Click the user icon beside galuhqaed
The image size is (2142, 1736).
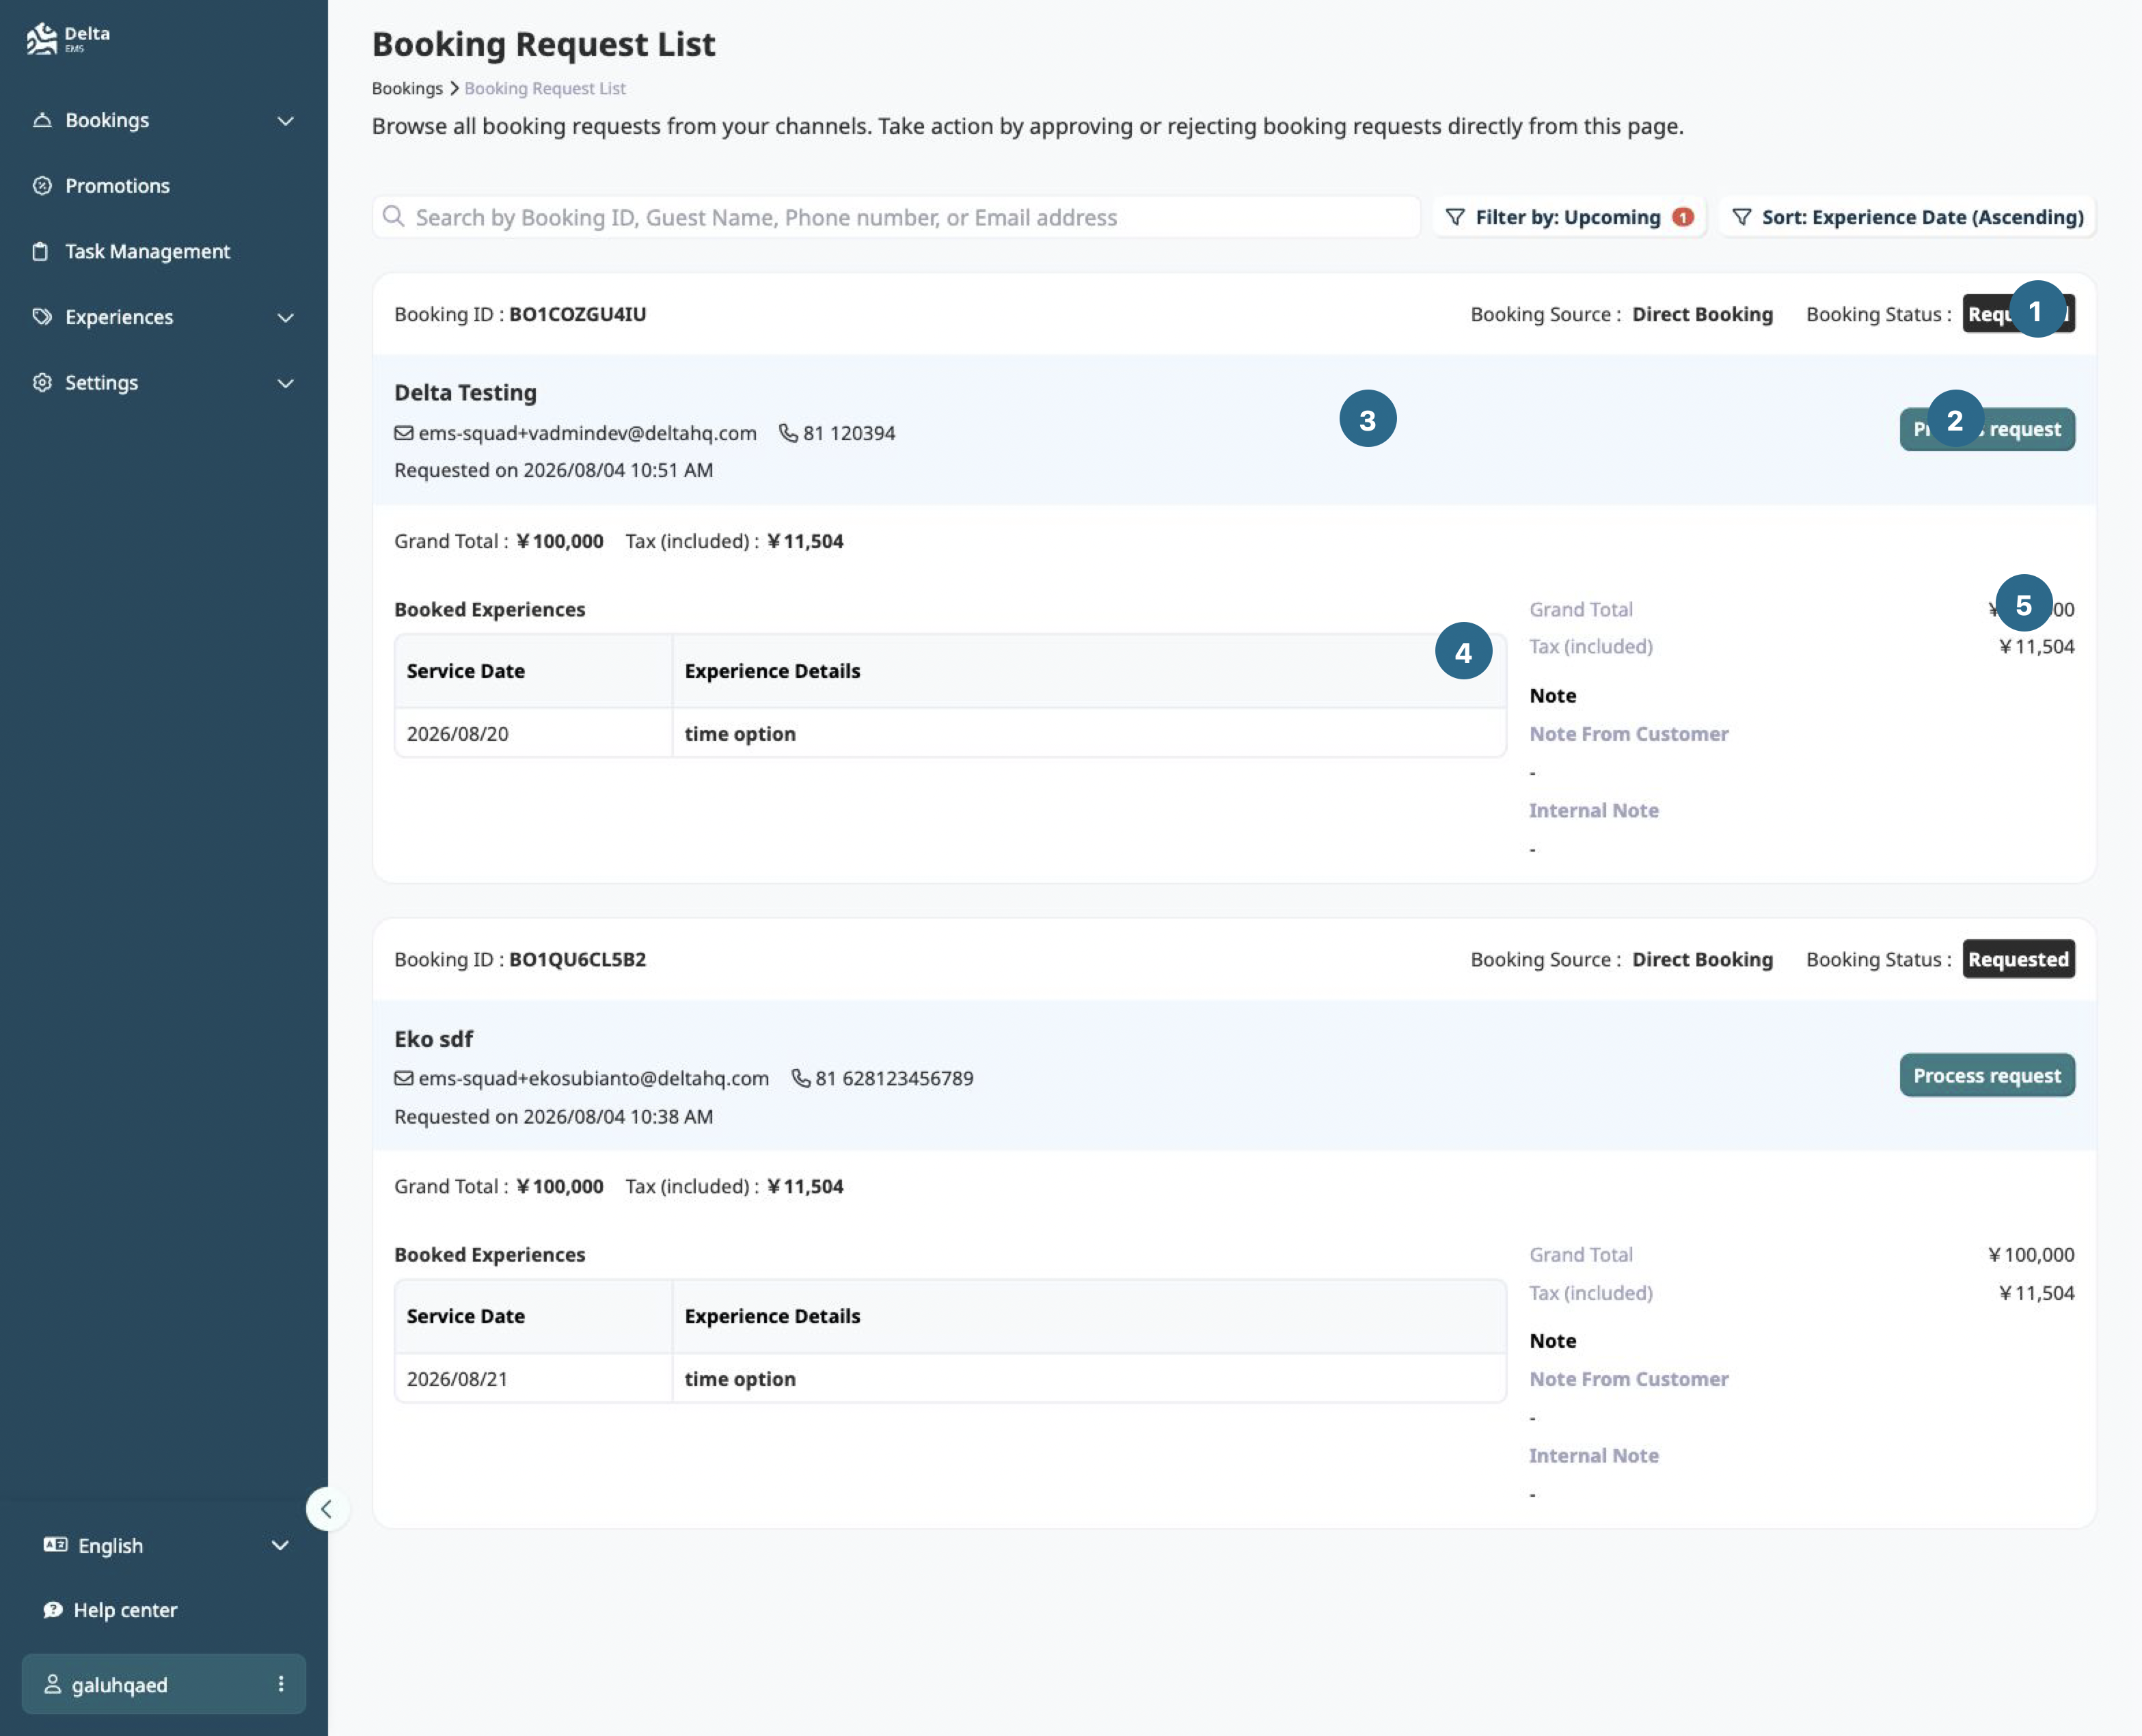52,1684
